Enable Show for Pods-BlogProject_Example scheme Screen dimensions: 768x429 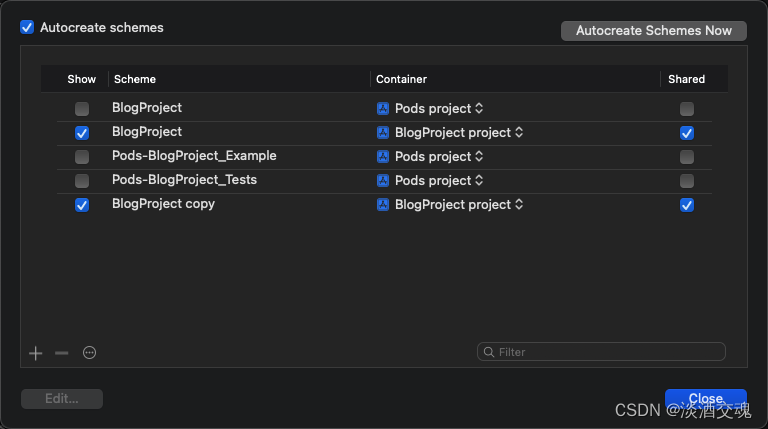(x=82, y=157)
